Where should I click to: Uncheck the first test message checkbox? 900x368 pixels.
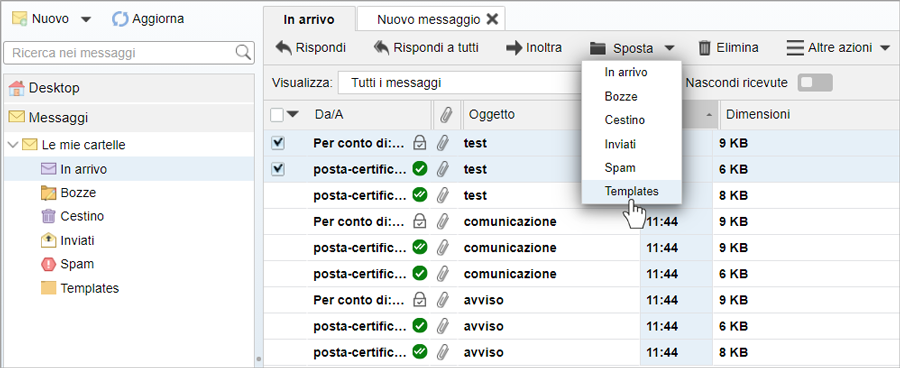[x=278, y=144]
